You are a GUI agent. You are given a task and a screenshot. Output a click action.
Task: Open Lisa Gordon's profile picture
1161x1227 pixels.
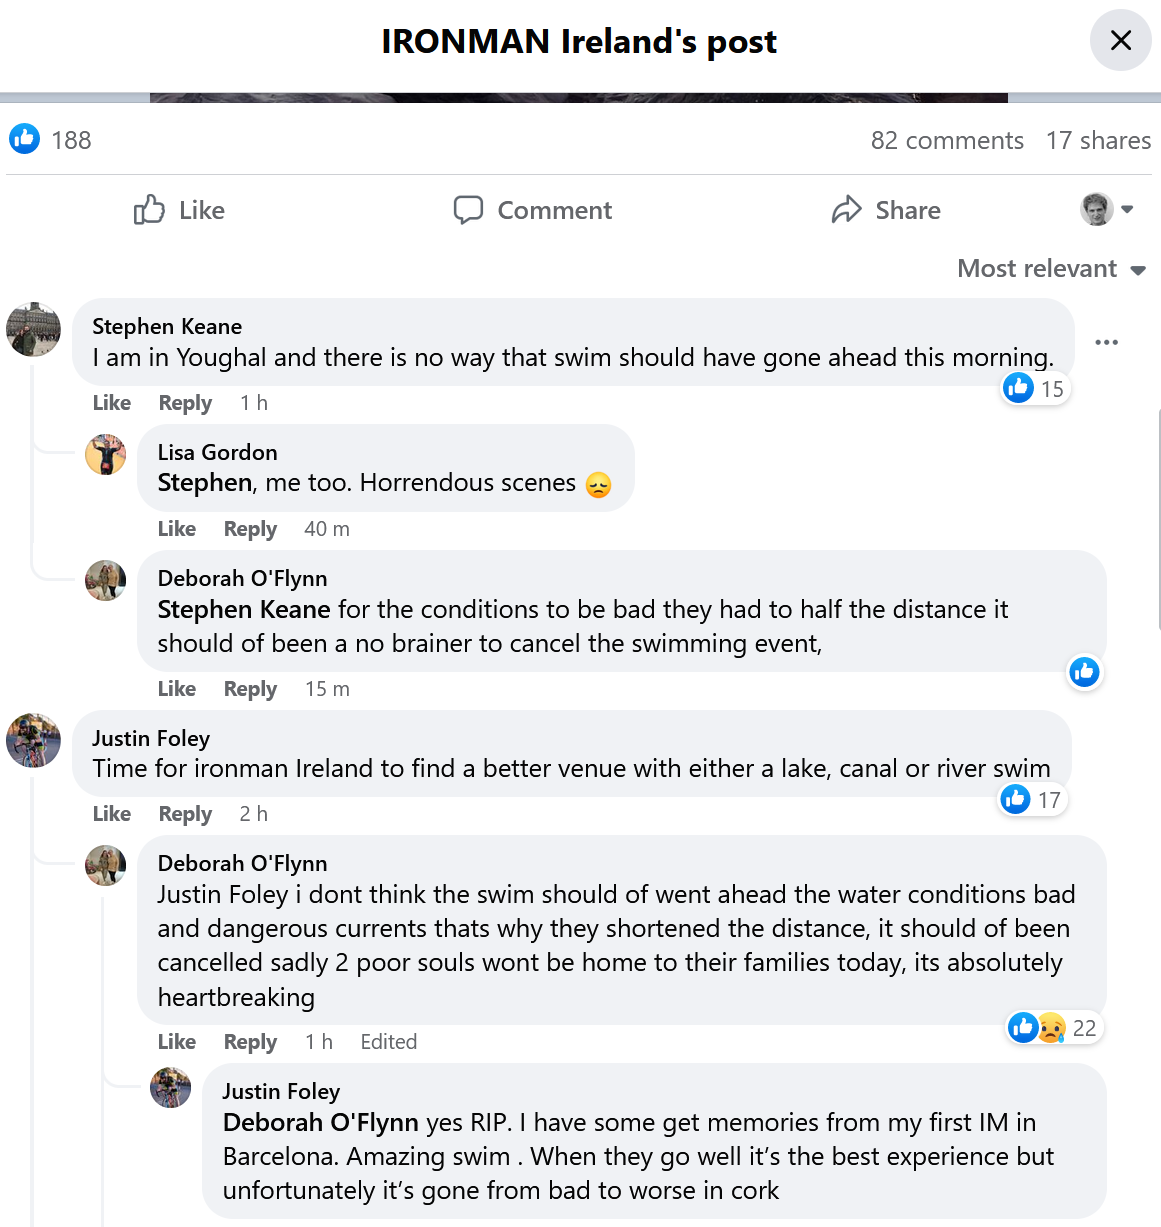106,455
